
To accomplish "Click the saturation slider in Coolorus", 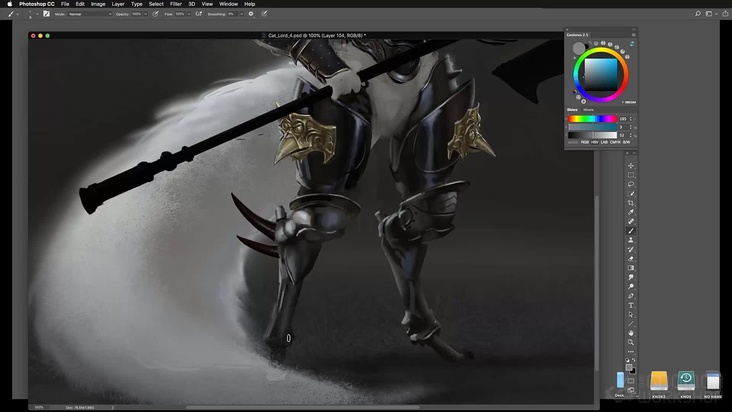I will 592,127.
